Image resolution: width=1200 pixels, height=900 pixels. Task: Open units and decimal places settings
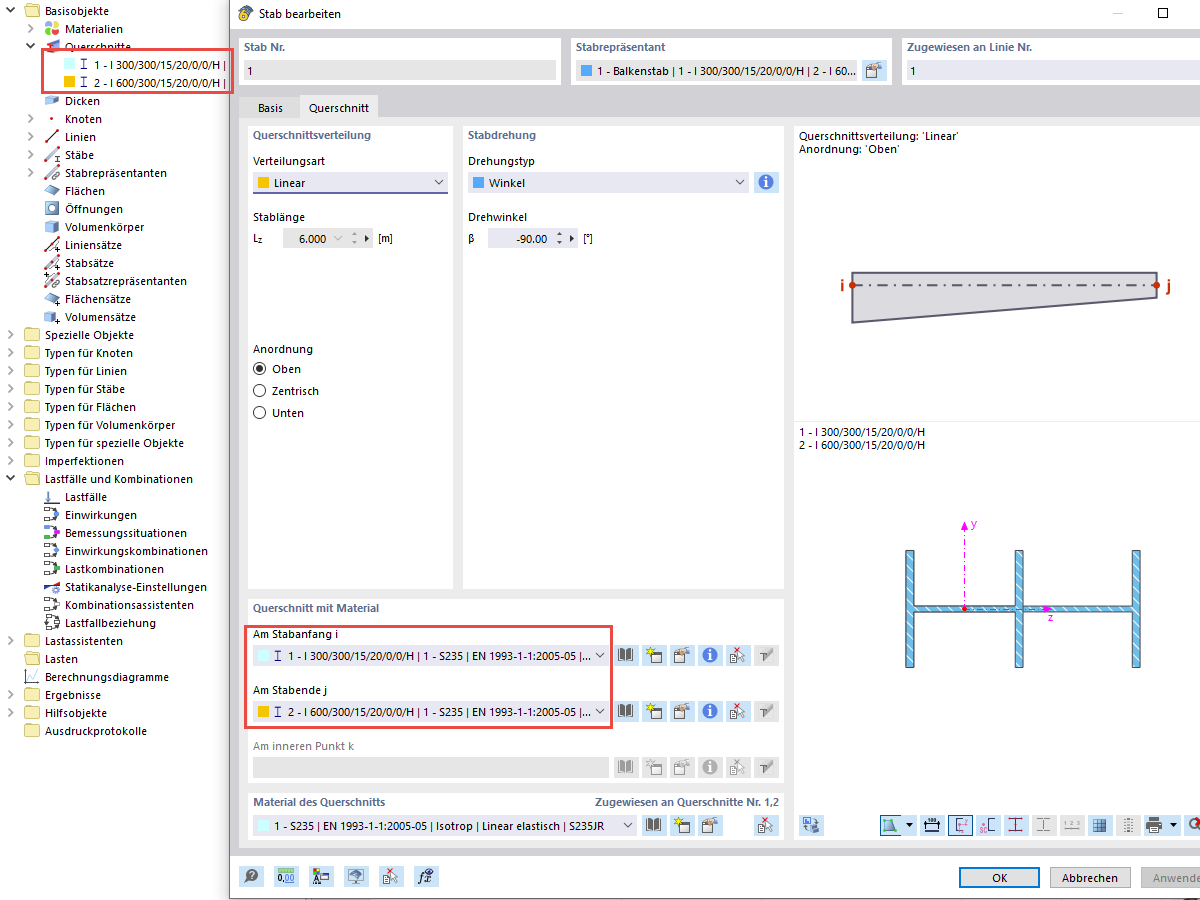[286, 877]
